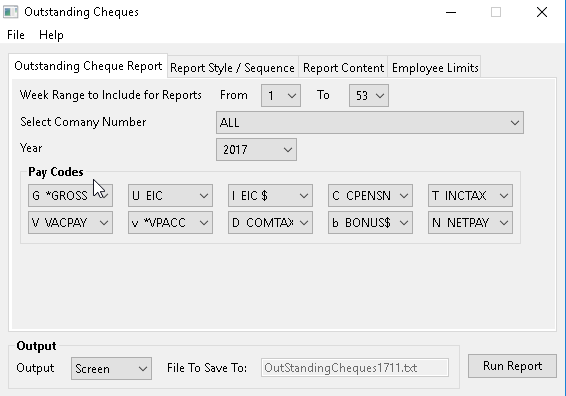Open the Report Content tab
The height and width of the screenshot is (396, 566).
(x=343, y=68)
